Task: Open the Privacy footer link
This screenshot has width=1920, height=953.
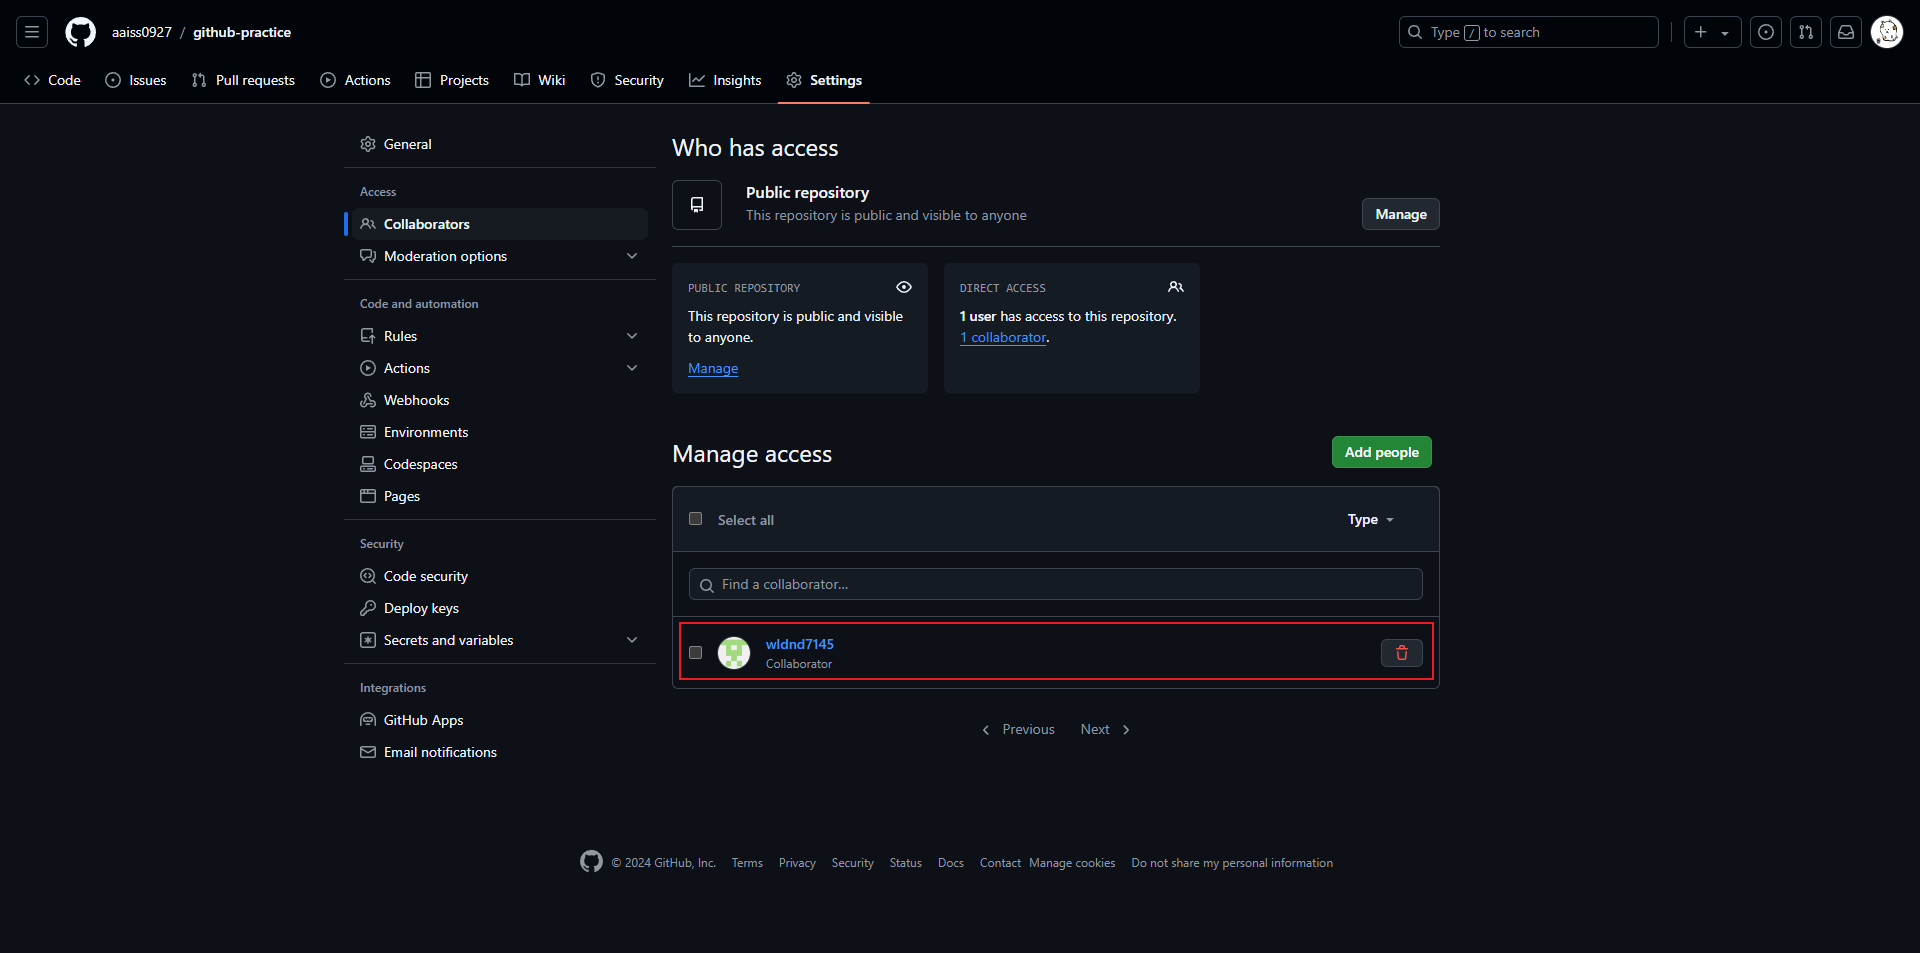Action: click(797, 863)
